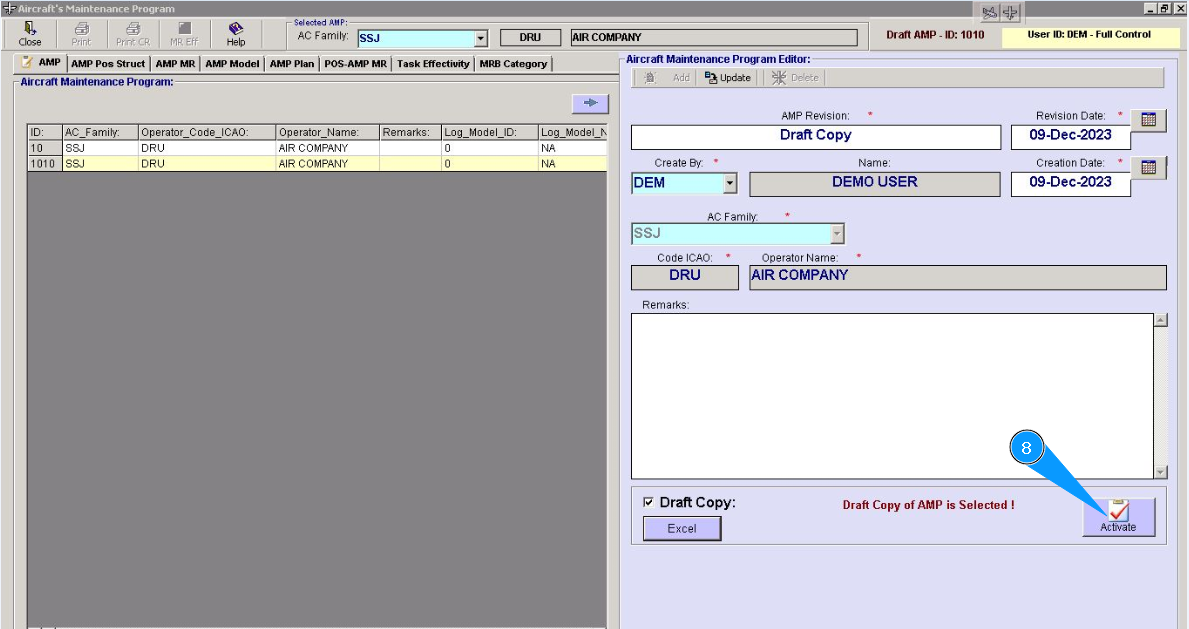Open Help from the toolbar
Screen dimensions: 1189x629
click(x=236, y=34)
